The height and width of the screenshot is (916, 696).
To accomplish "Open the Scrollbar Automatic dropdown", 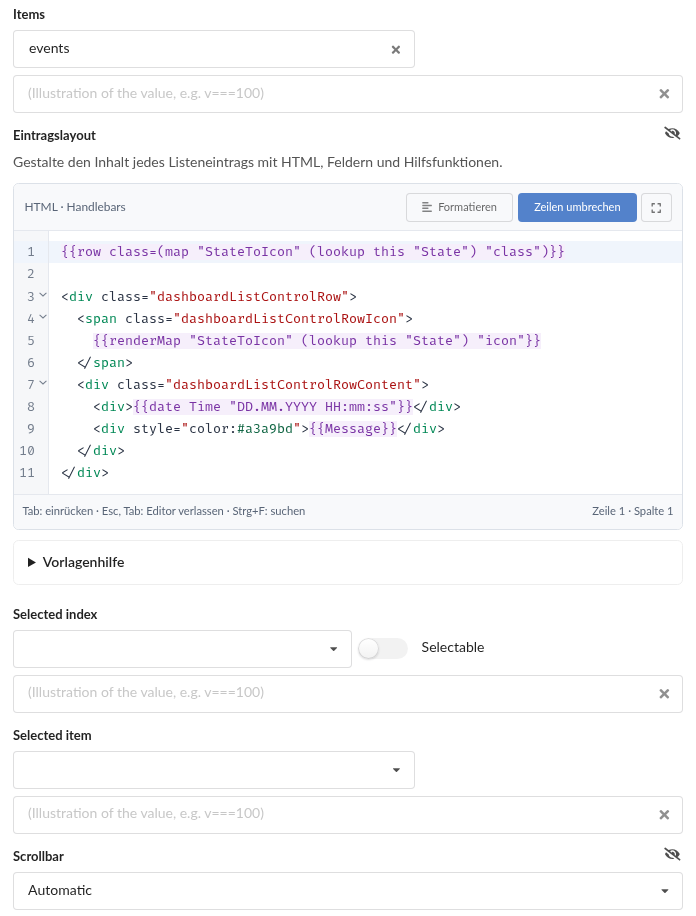I will tap(348, 891).
